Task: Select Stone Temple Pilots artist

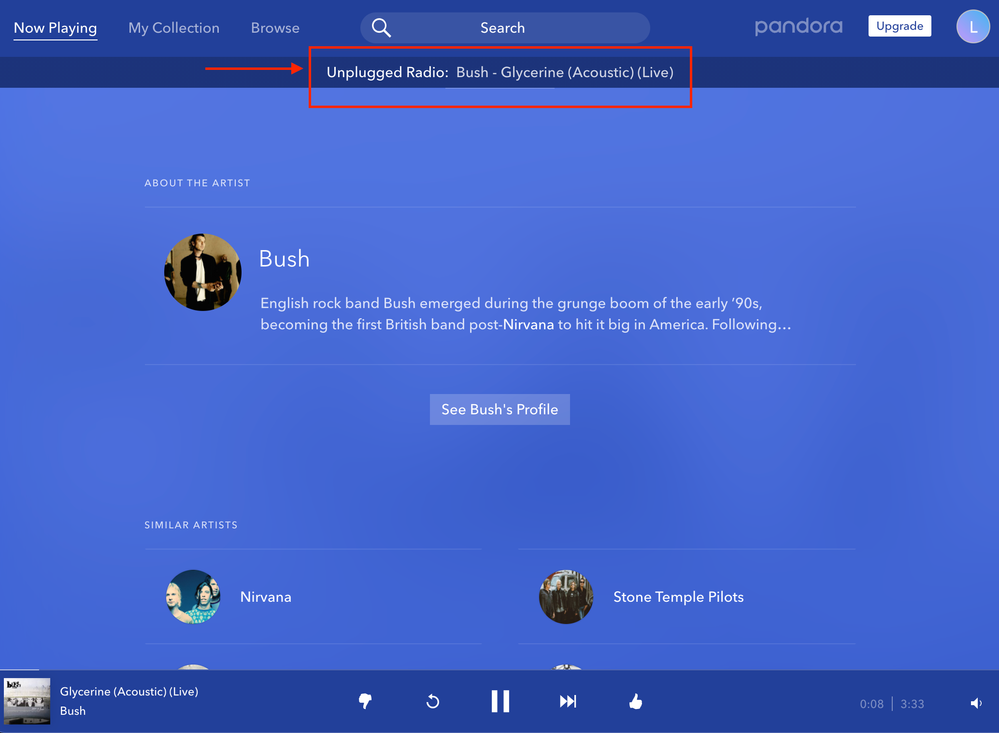Action: 678,597
